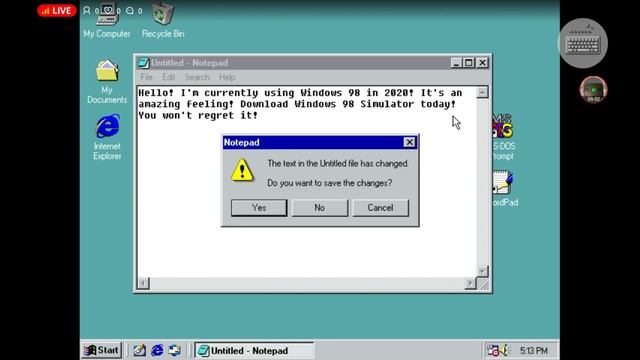This screenshot has height=360, width=640.
Task: Click the Show Desktop quick launch icon
Action: point(139,350)
